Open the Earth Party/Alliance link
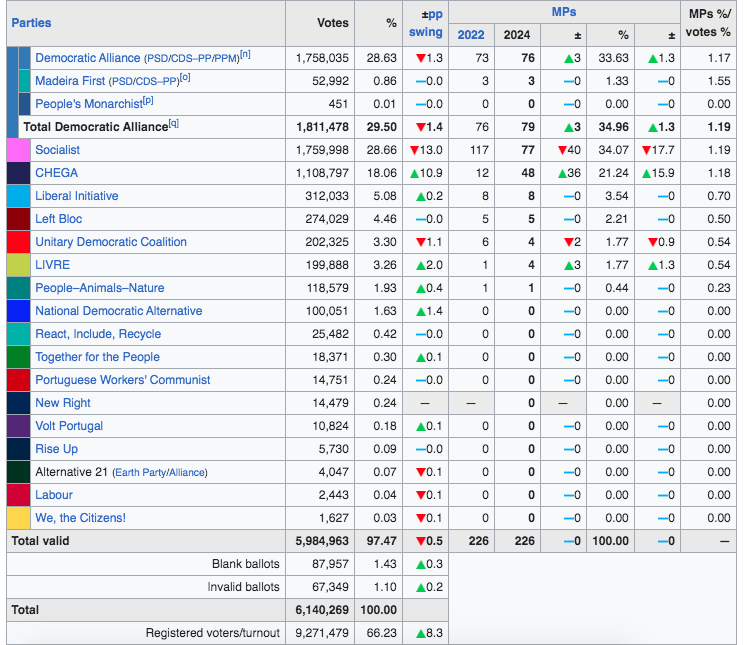747x645 pixels. click(x=162, y=472)
